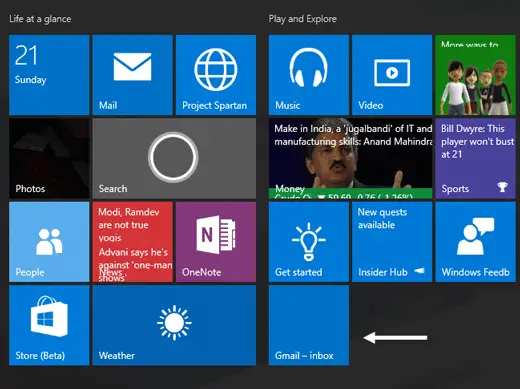Viewport: 520px width, 389px height.
Task: Launch the OneNote tile
Action: [x=216, y=242]
